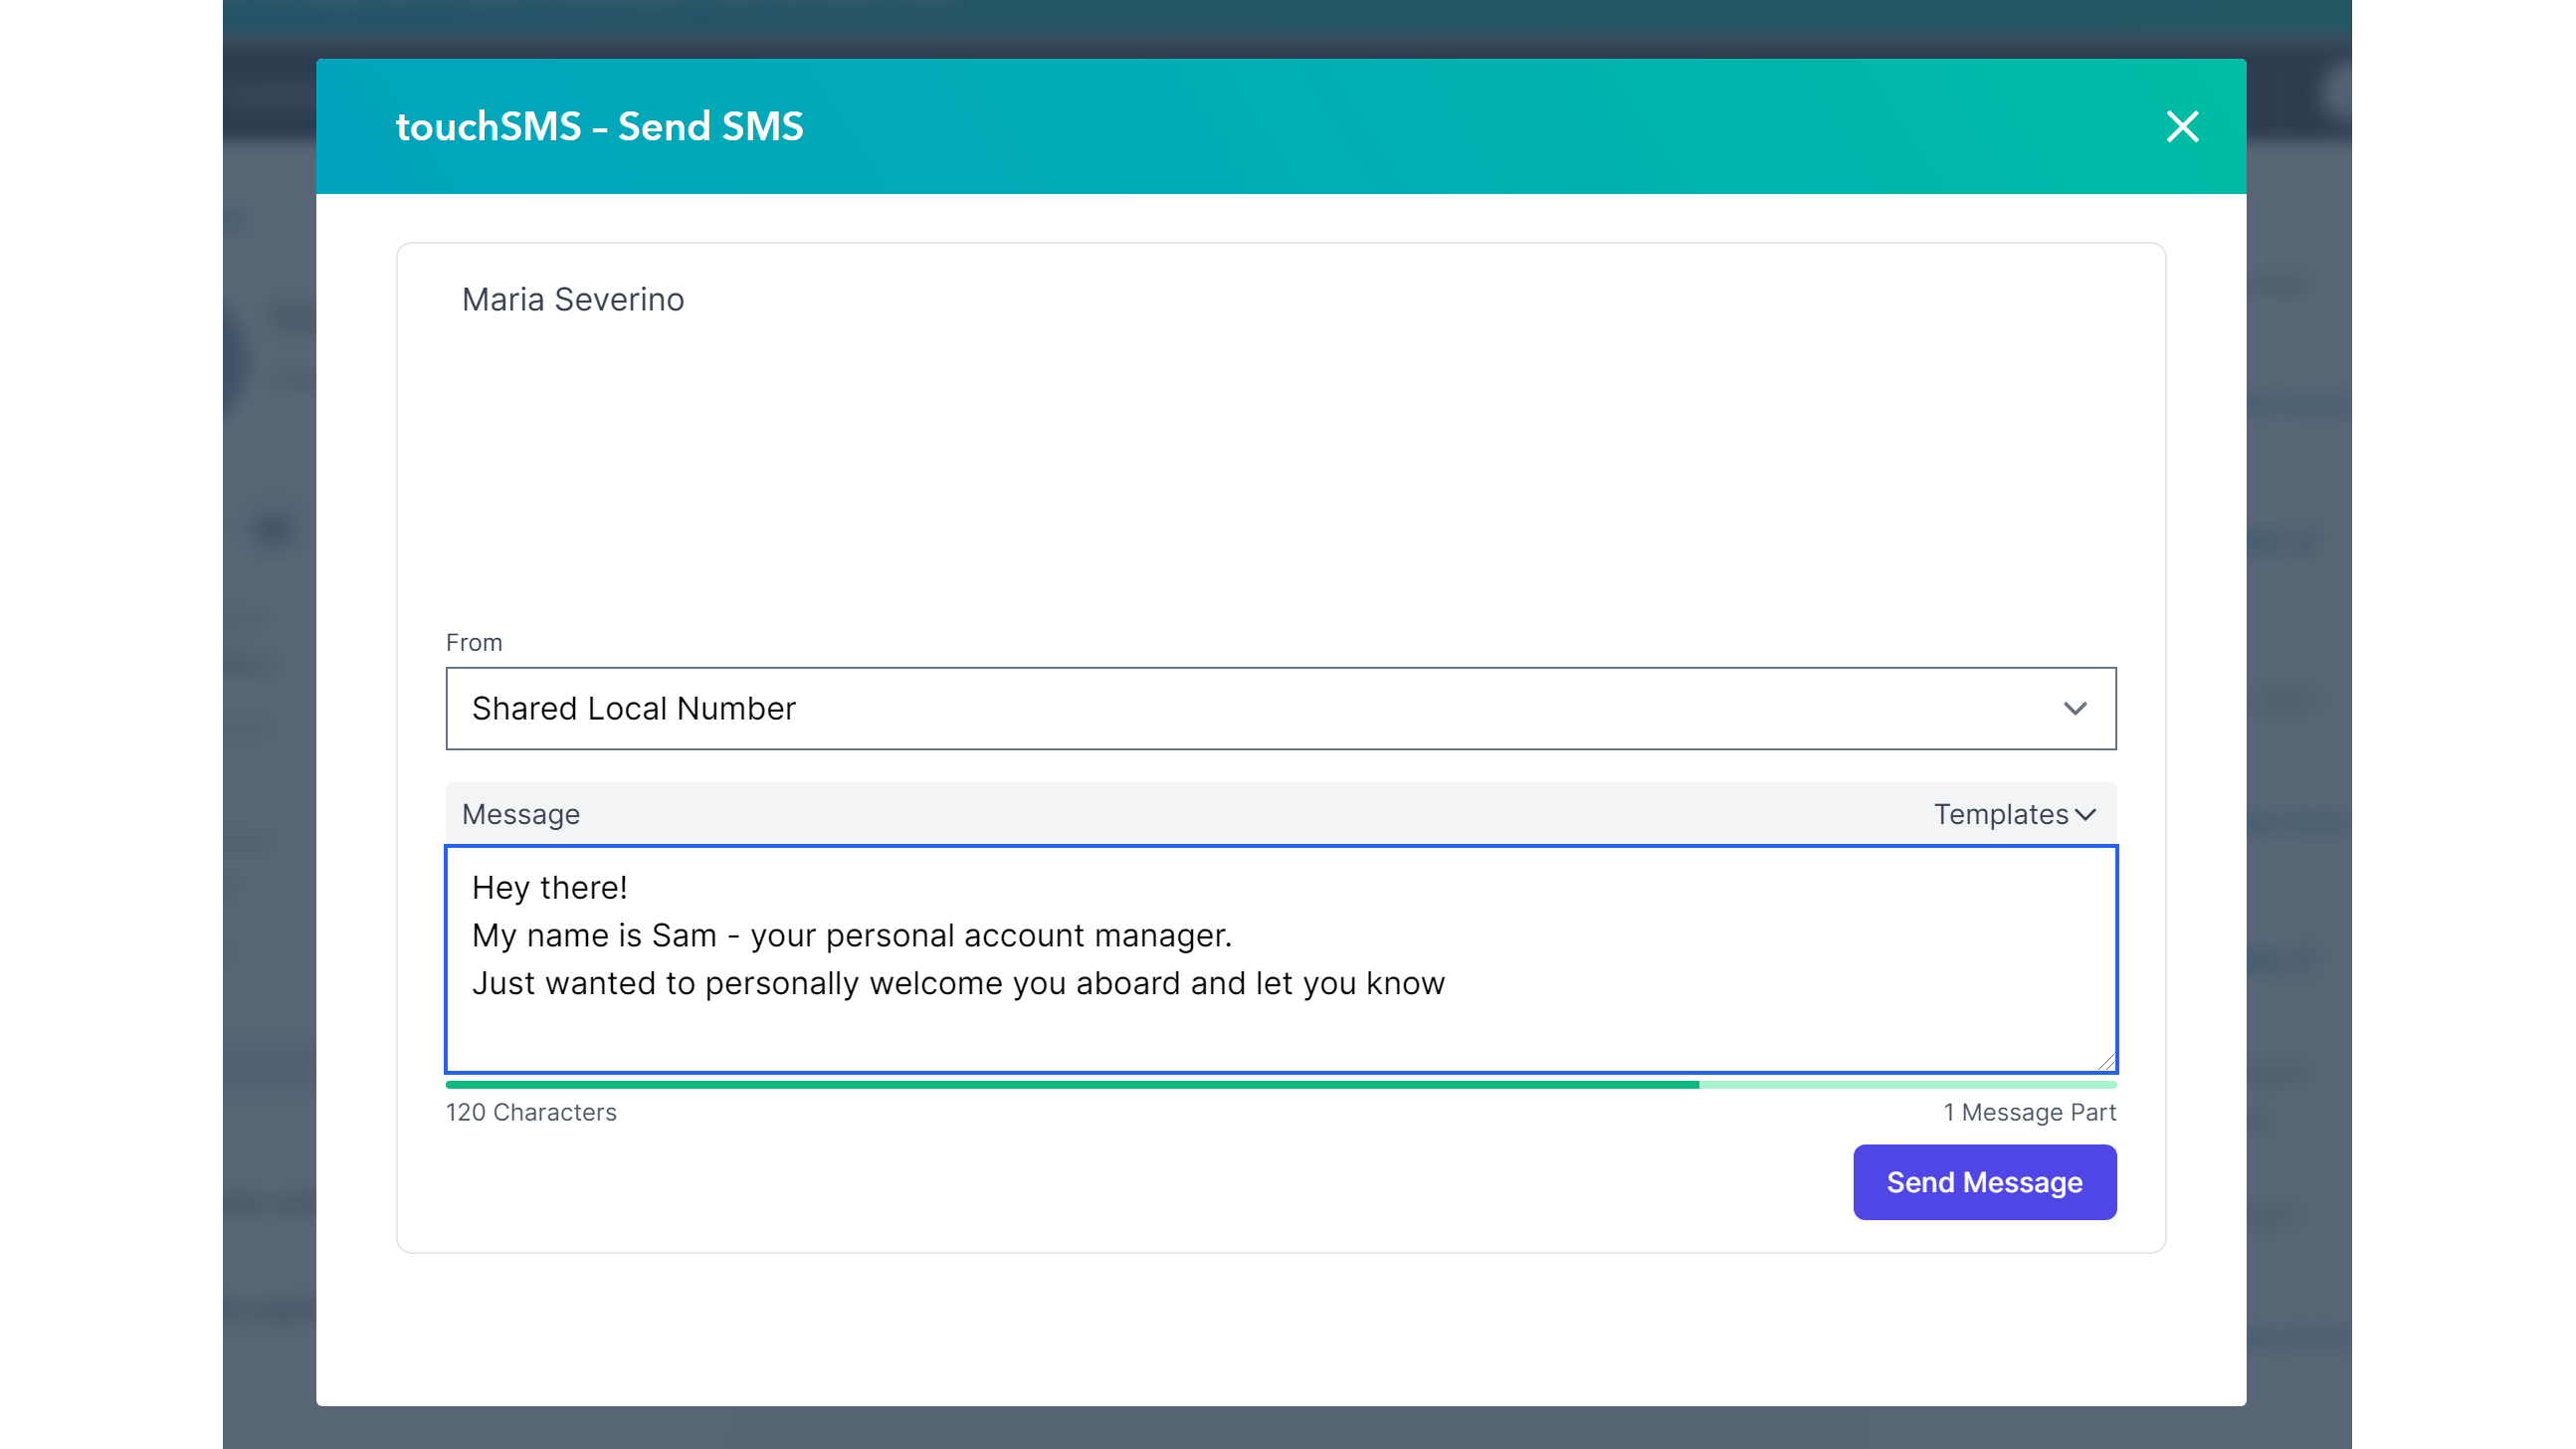Click the X icon in the teal header
The image size is (2576, 1449).
2183,126
